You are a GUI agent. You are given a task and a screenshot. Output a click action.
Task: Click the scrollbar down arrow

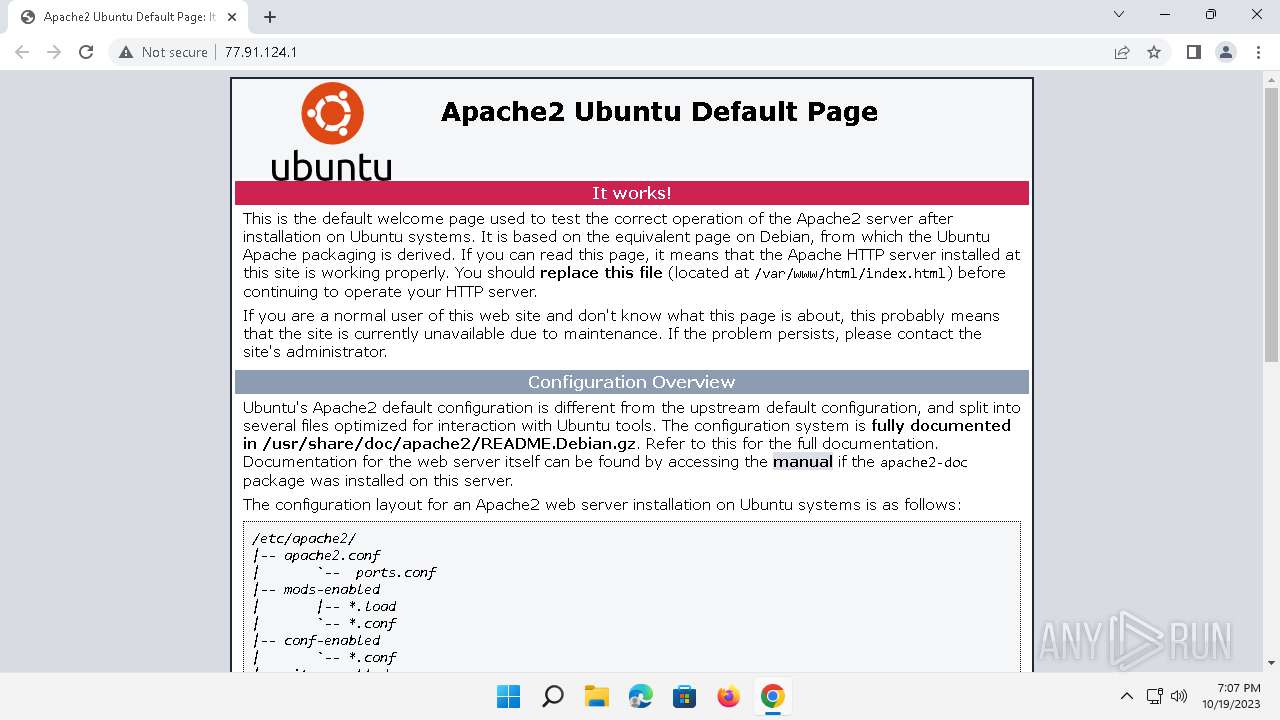point(1272,662)
